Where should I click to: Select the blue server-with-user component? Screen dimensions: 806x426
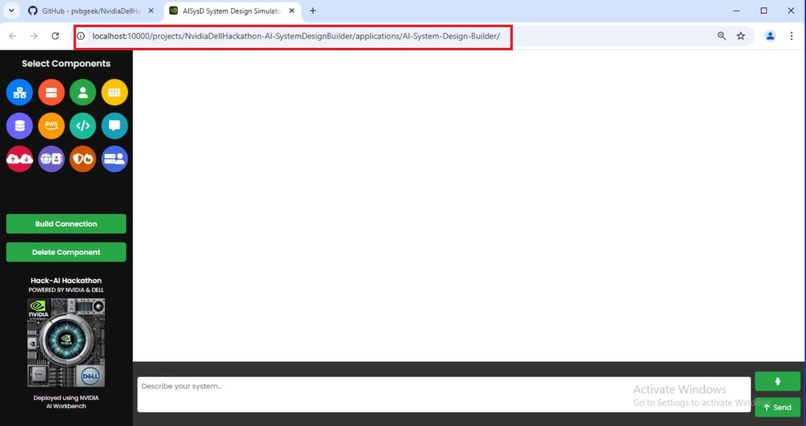pyautogui.click(x=115, y=159)
